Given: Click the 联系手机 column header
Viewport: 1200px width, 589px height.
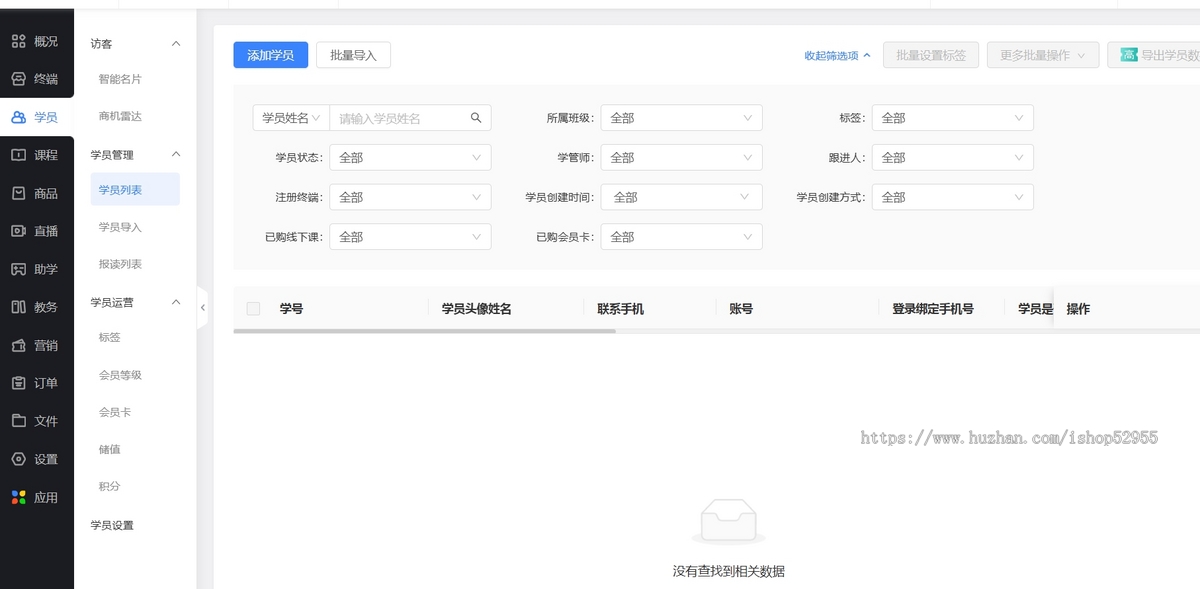Looking at the screenshot, I should 621,309.
